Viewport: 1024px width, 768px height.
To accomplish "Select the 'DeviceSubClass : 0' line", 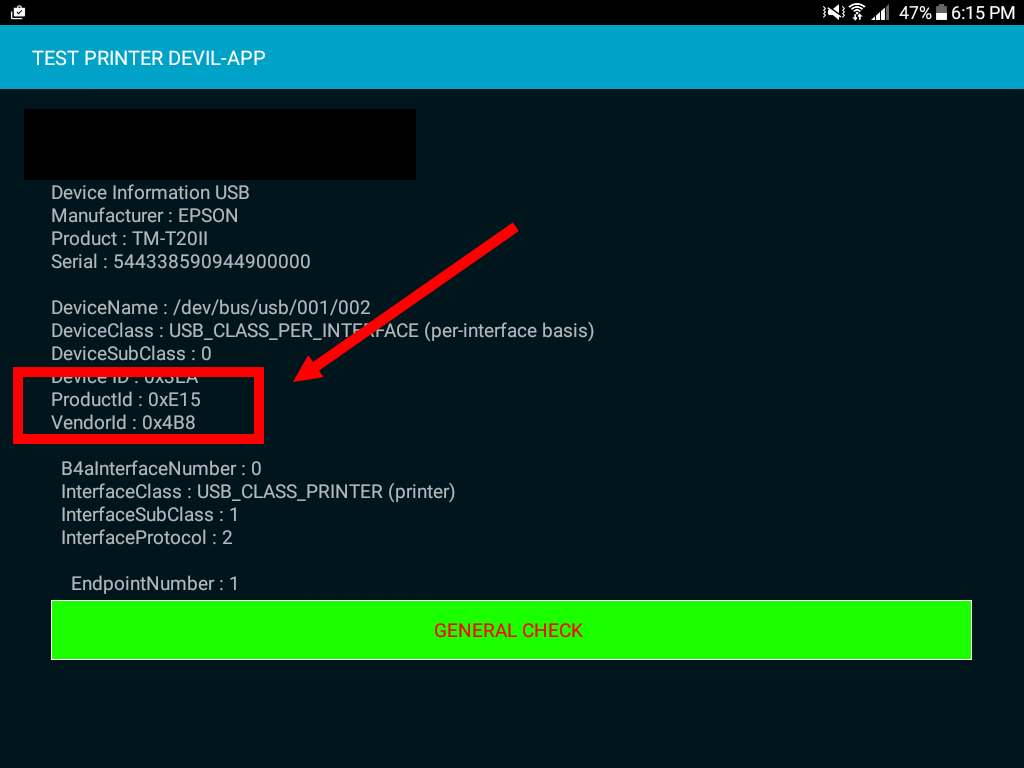I will tap(131, 353).
